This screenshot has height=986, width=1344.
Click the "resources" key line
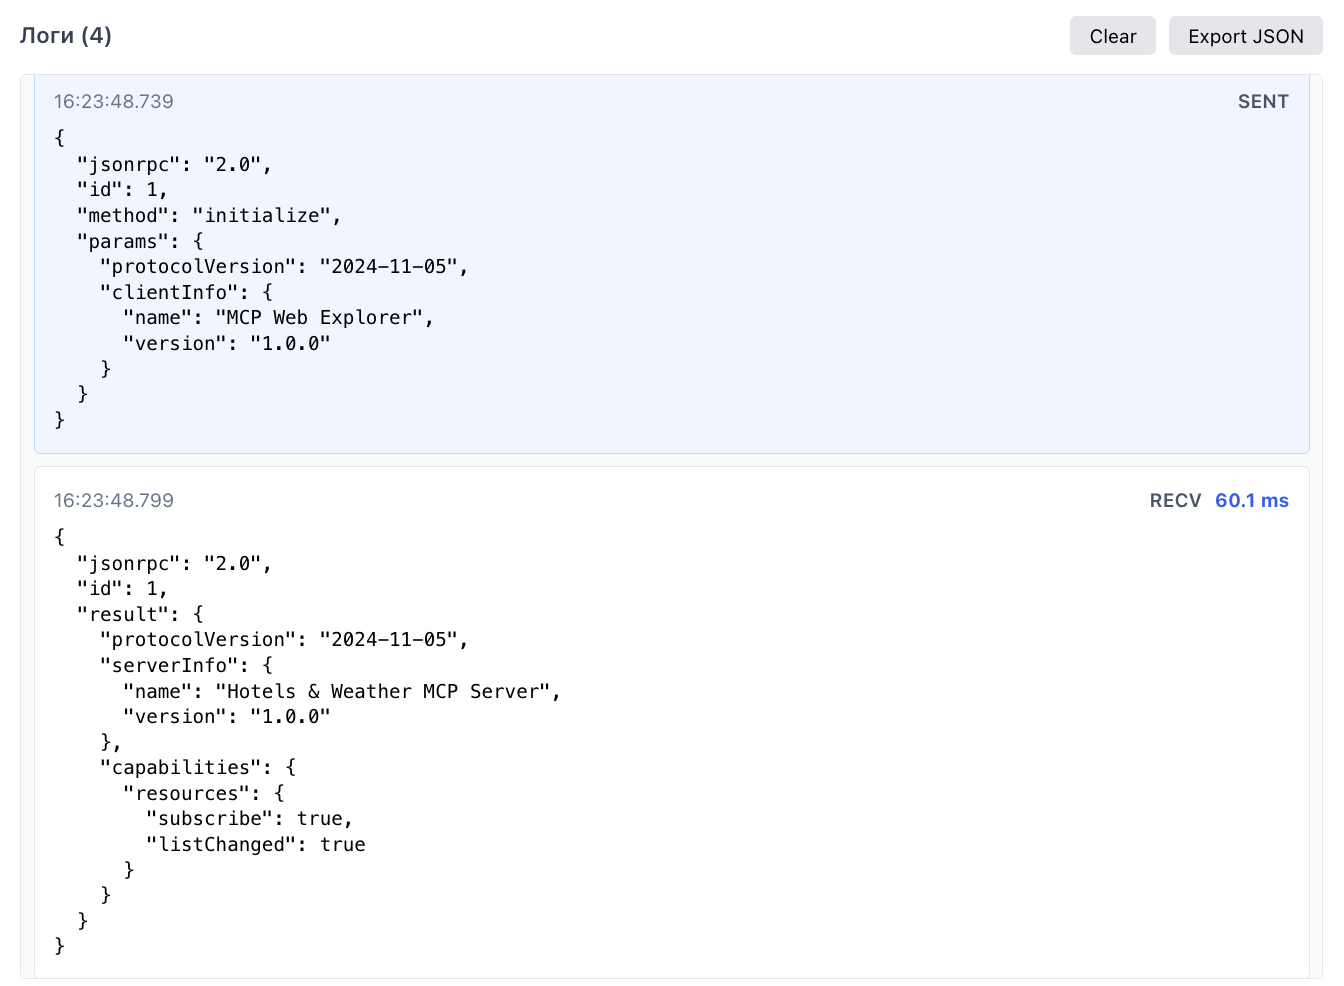(x=204, y=793)
